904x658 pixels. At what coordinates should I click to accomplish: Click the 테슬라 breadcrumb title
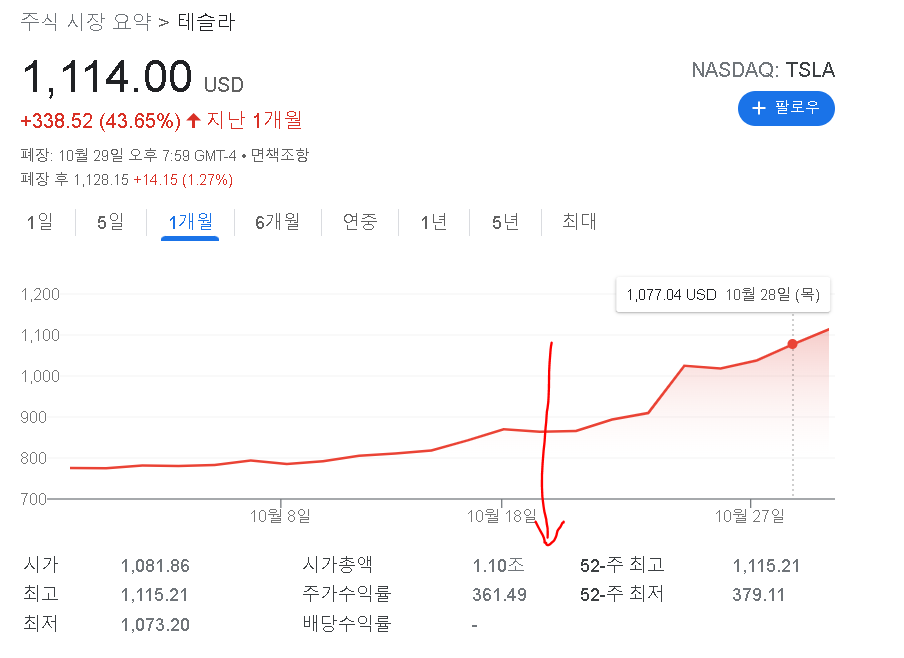click(206, 22)
